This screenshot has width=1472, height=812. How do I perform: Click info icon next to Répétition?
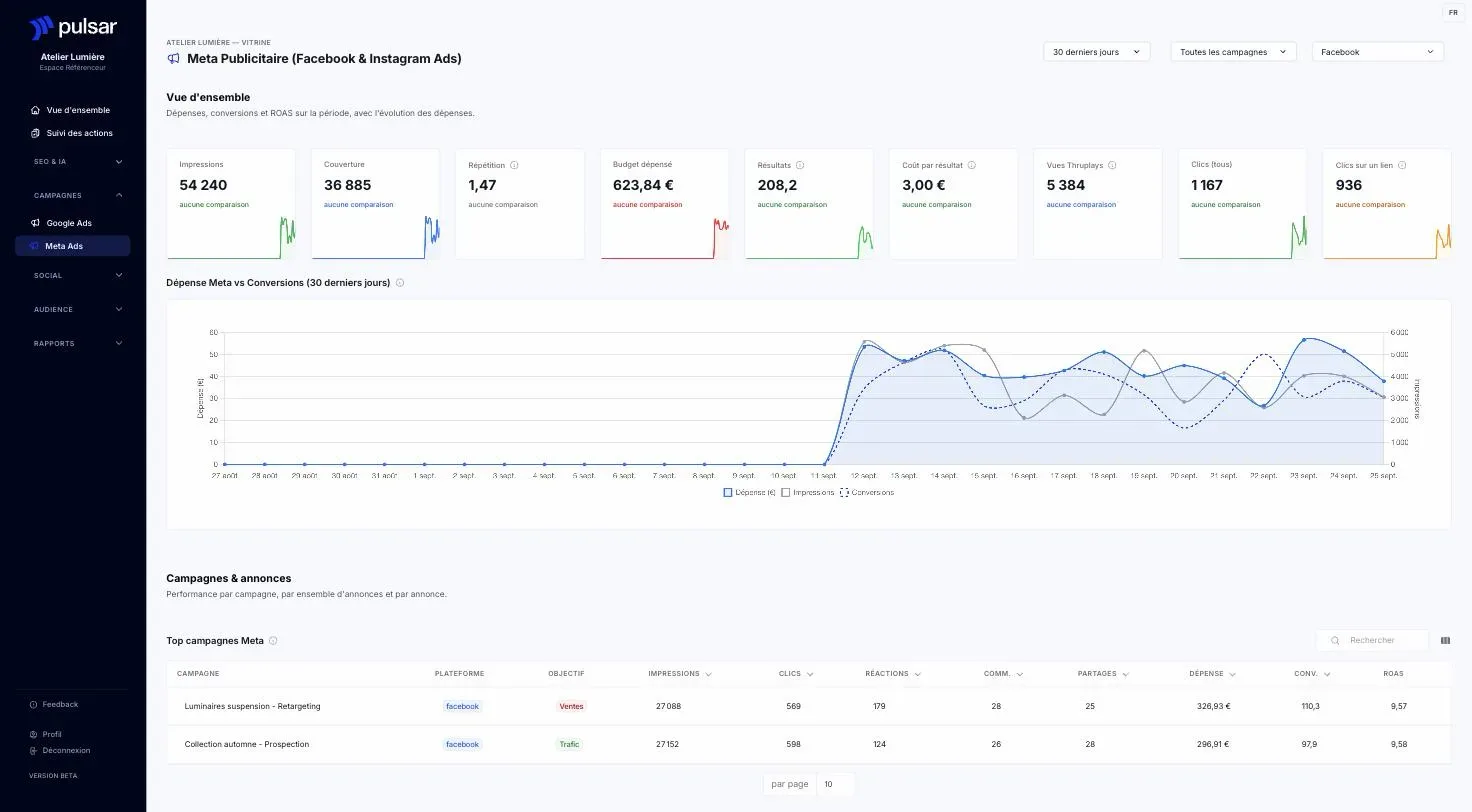(514, 165)
